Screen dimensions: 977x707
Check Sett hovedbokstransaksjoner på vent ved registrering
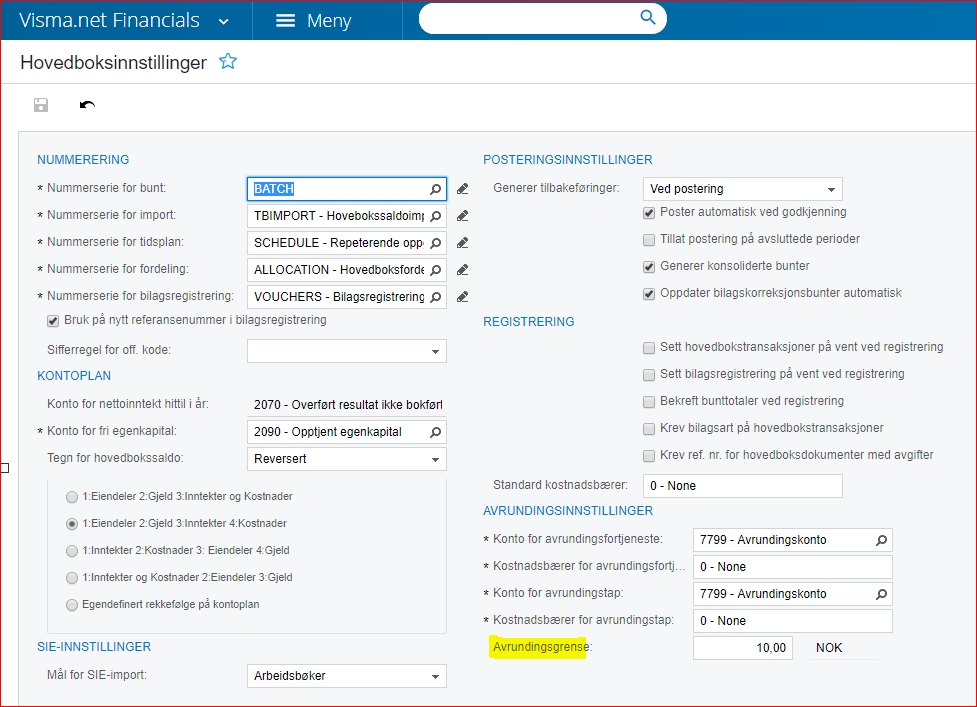(649, 348)
